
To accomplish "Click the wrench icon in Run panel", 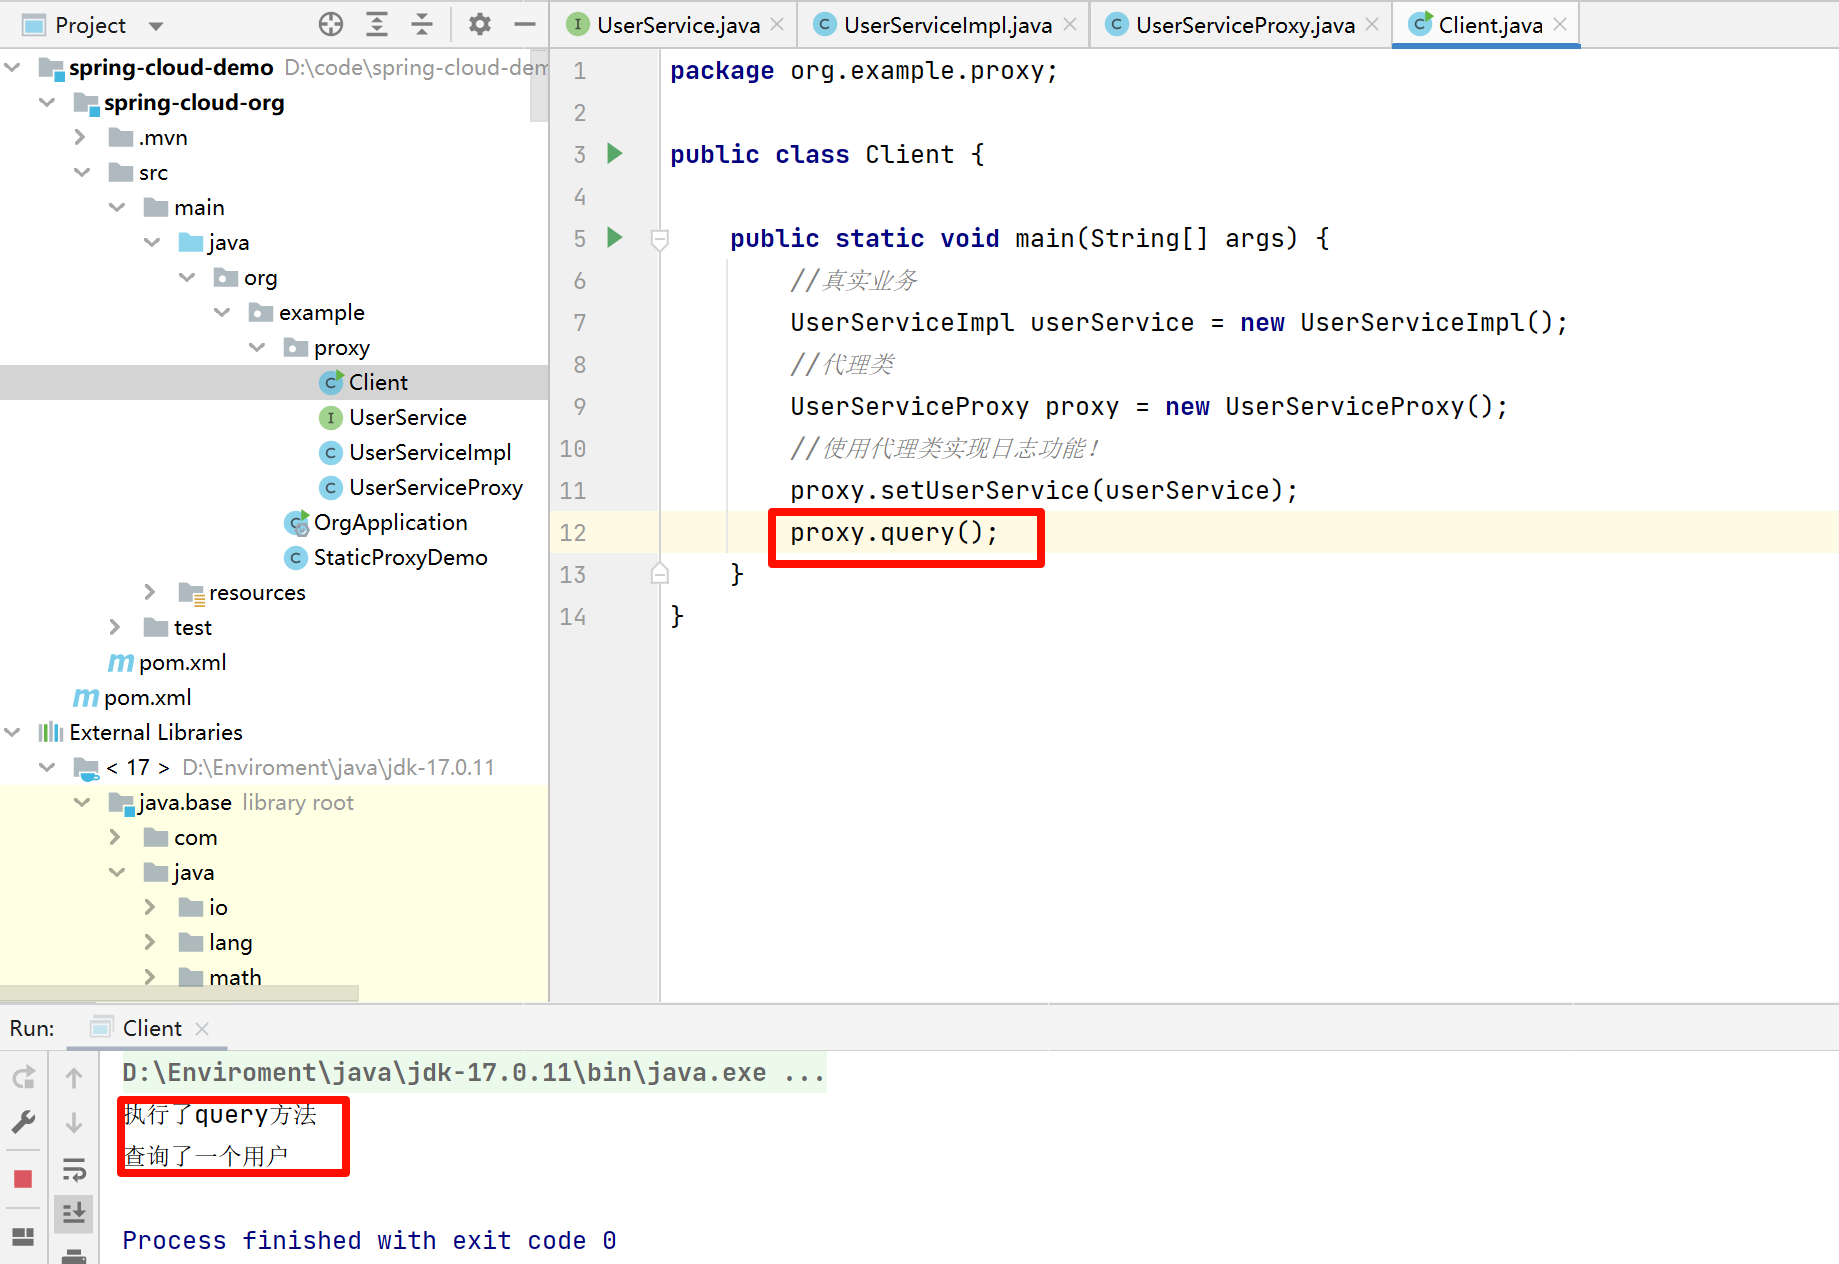I will pos(24,1122).
